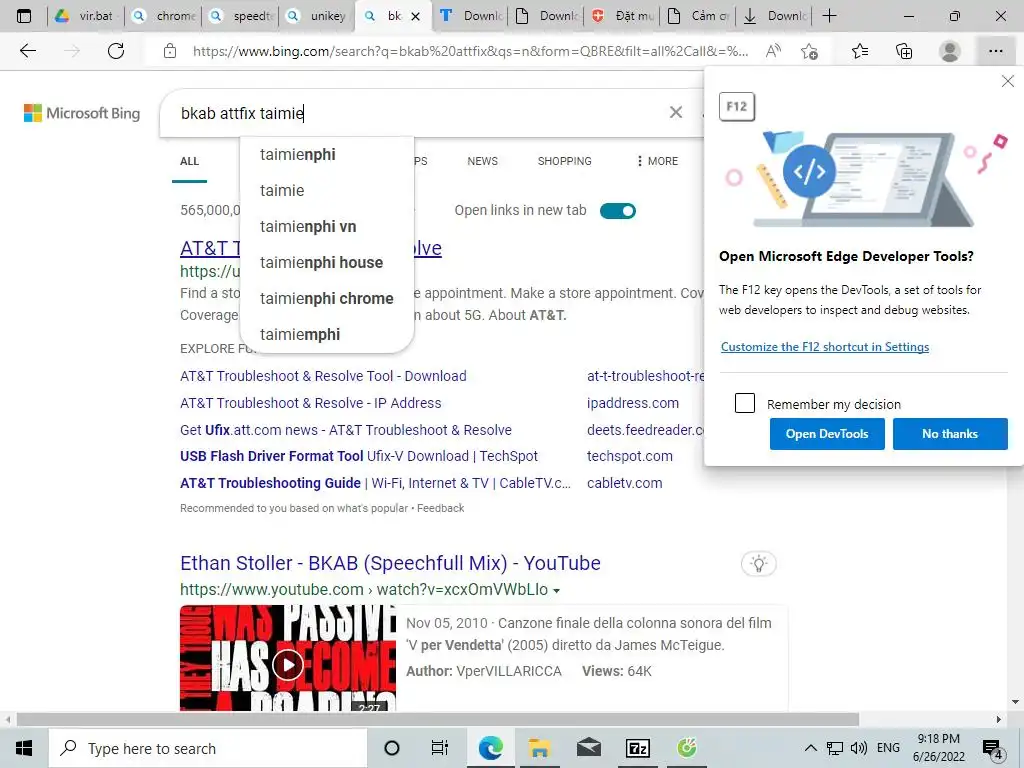Viewport: 1024px width, 768px height.
Task: Open the tab actions menu icon
Action: point(24,16)
